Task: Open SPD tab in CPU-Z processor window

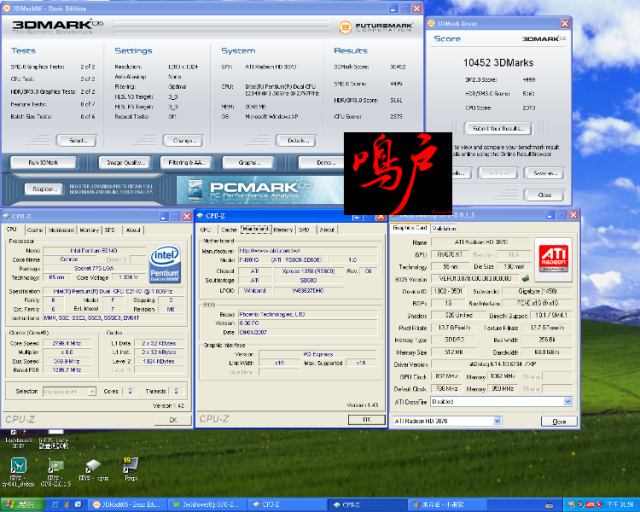Action: tap(110, 230)
